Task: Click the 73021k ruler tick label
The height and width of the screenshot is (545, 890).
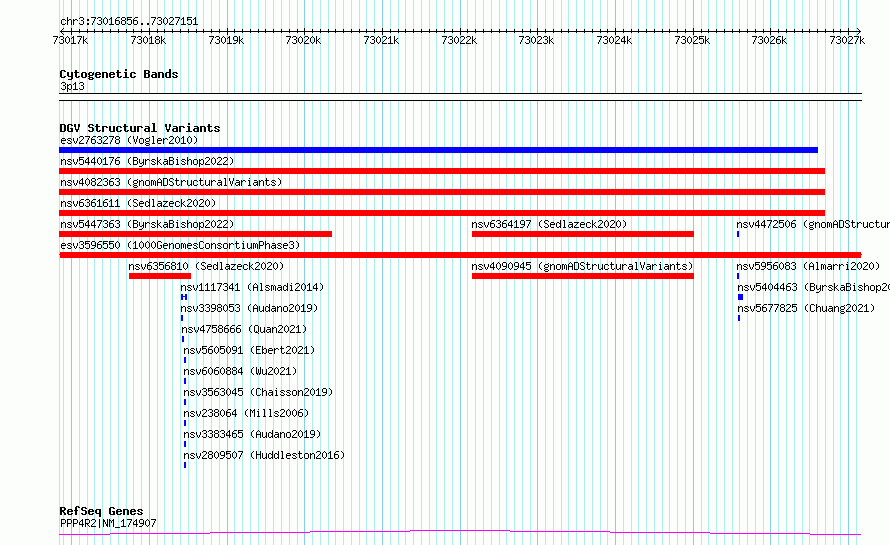Action: pos(381,40)
